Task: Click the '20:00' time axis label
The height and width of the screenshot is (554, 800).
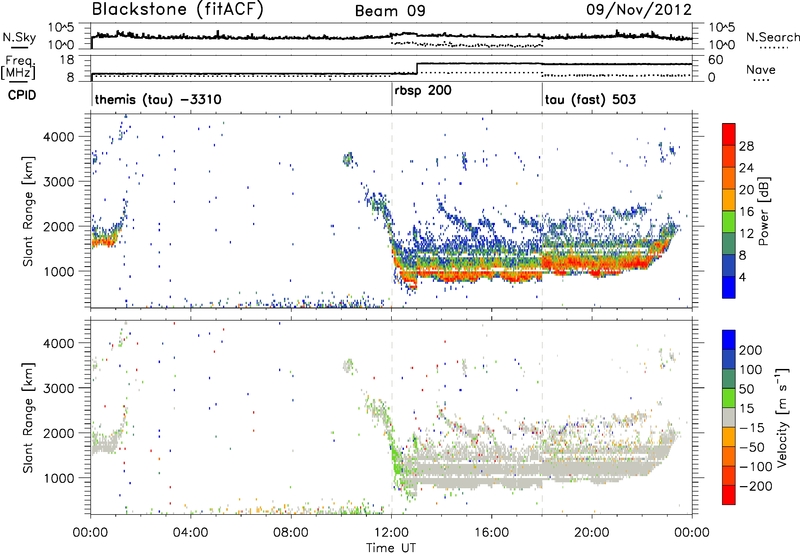Action: [x=592, y=533]
